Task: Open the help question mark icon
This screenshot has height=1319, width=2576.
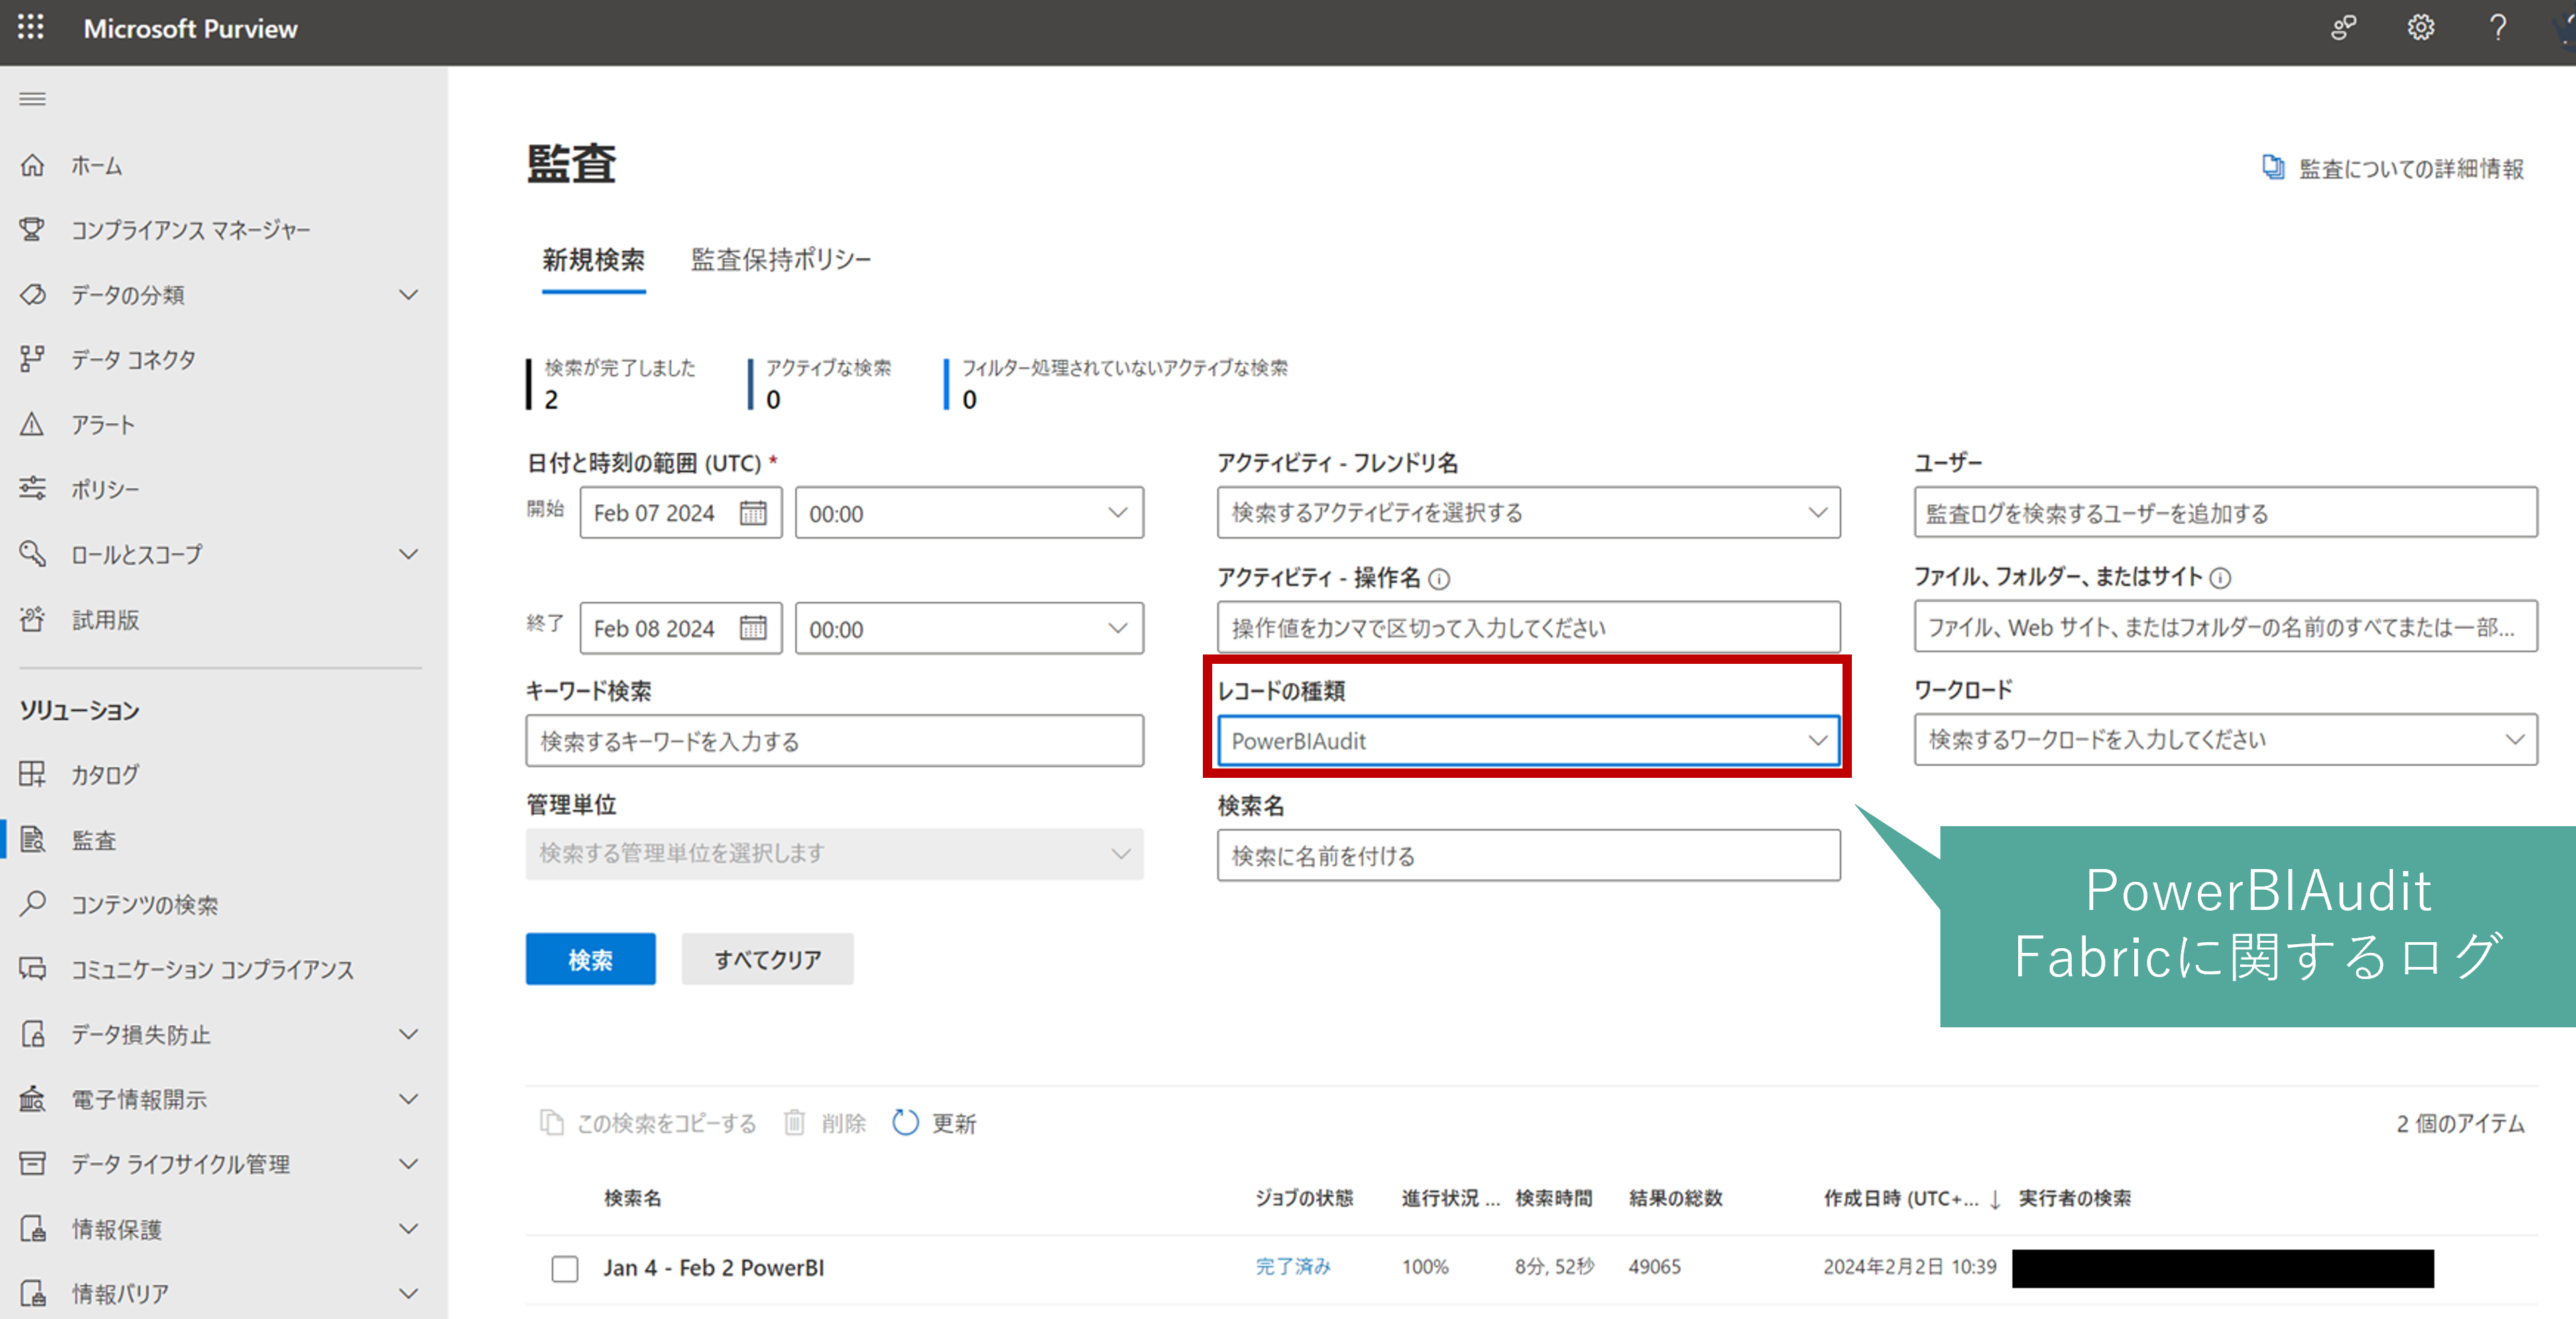Action: click(2497, 27)
